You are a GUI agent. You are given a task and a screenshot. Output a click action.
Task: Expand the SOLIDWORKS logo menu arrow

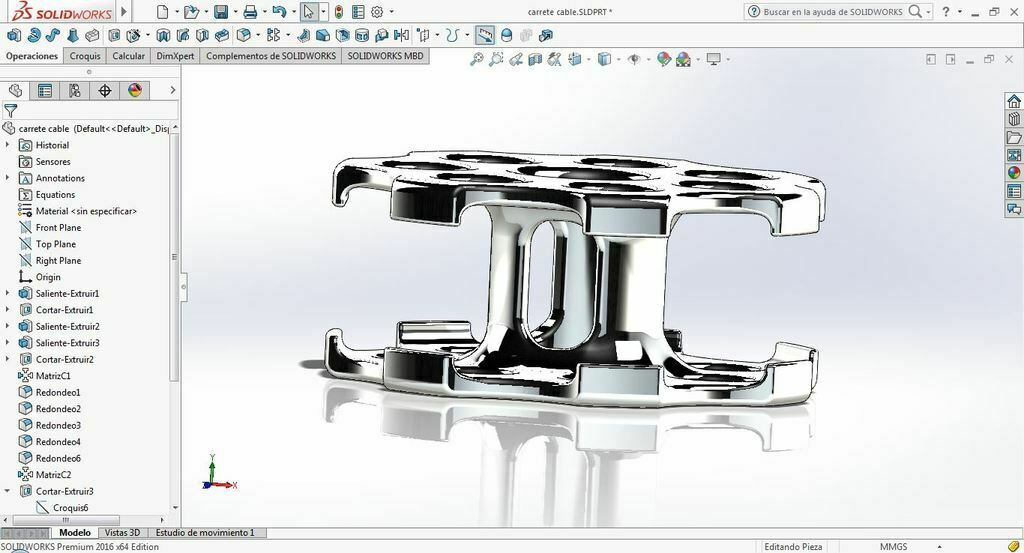click(123, 12)
